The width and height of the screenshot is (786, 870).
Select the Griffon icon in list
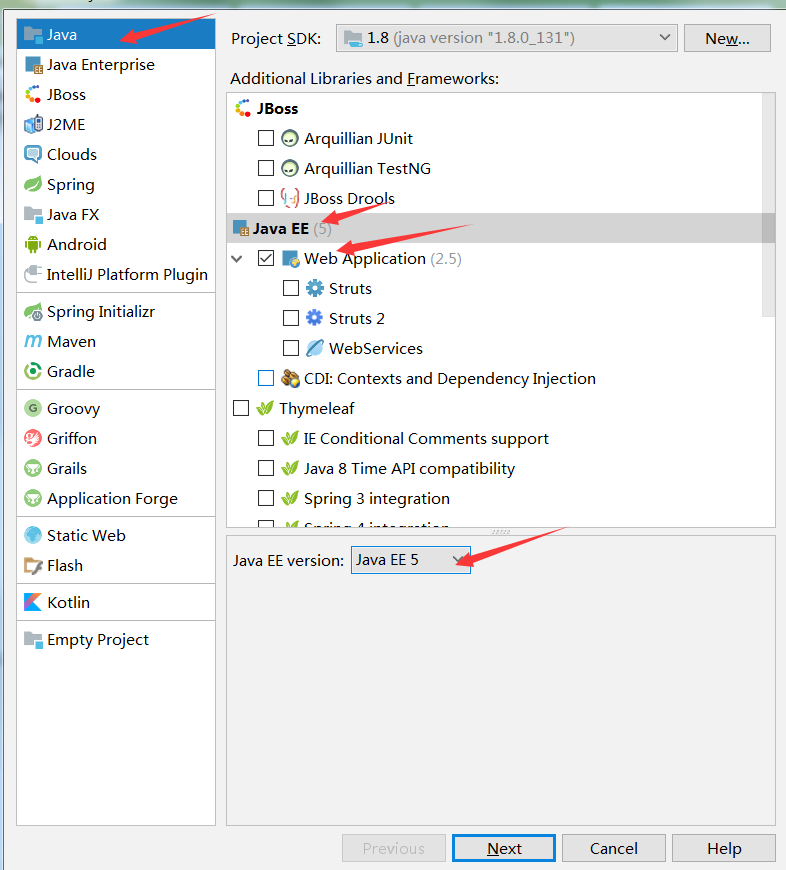click(x=33, y=439)
